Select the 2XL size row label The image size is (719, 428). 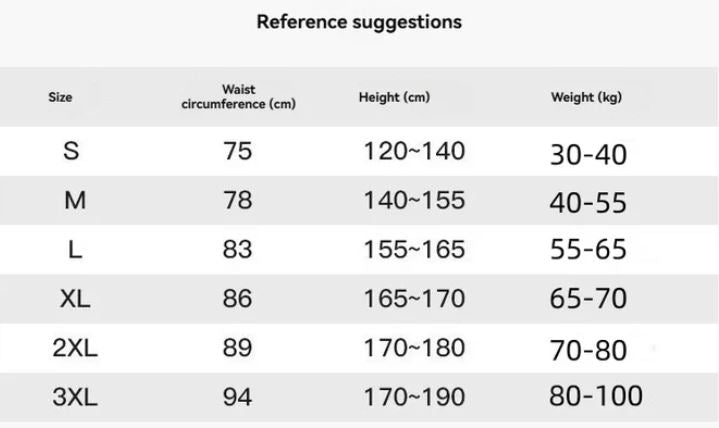[75, 348]
